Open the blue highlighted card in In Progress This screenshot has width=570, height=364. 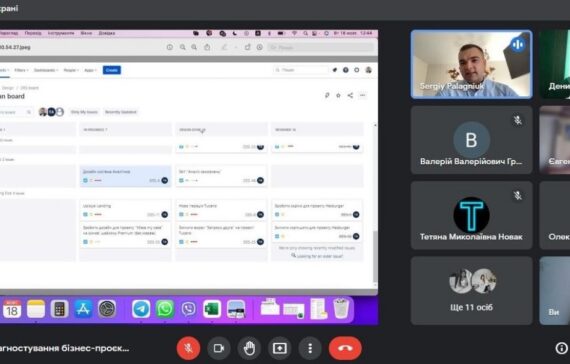(x=125, y=176)
